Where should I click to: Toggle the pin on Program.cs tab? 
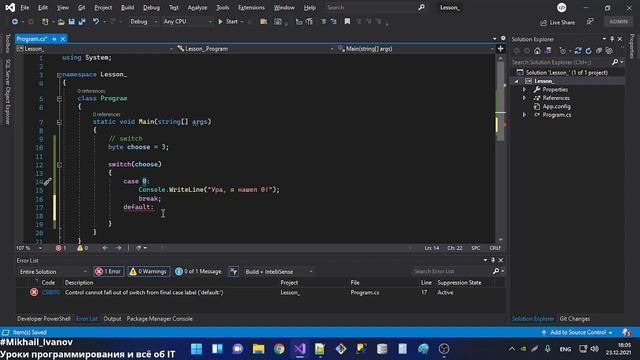click(x=54, y=39)
